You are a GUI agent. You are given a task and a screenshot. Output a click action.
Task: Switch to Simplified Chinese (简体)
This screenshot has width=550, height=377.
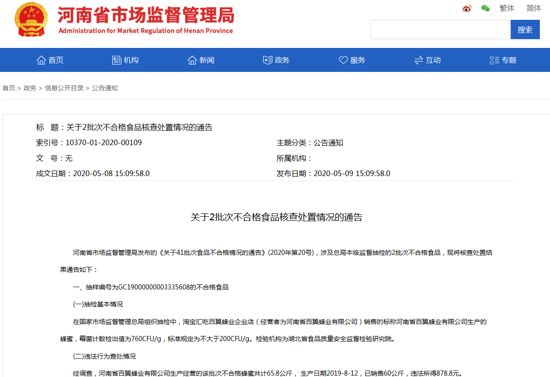pyautogui.click(x=534, y=8)
